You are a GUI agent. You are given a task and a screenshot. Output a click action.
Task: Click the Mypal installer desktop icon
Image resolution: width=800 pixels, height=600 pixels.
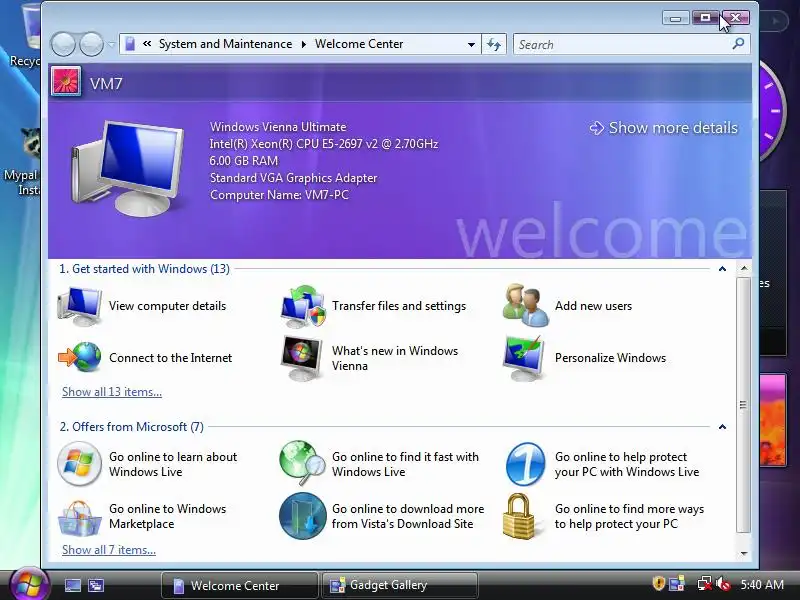23,162
